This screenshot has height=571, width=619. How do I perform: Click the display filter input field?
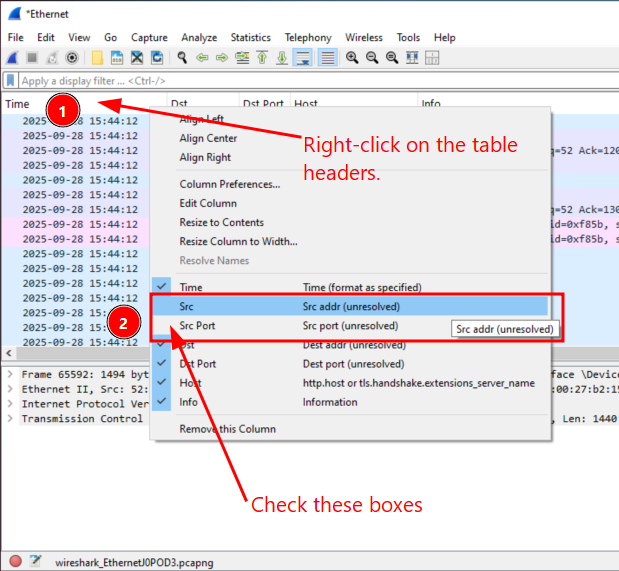300,80
